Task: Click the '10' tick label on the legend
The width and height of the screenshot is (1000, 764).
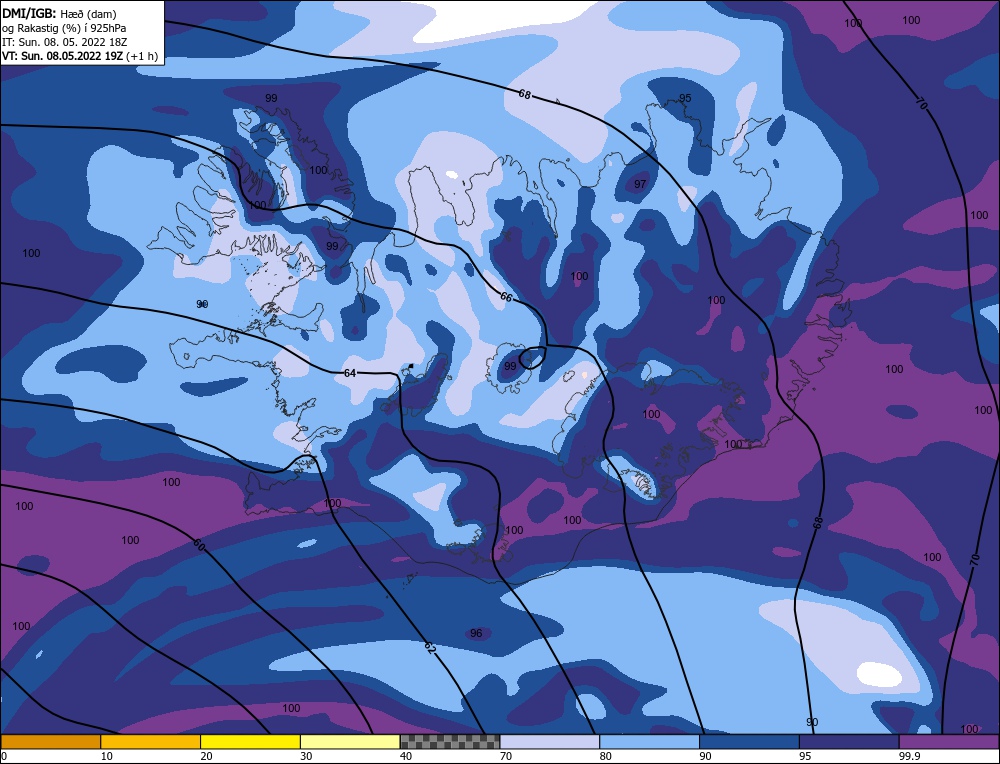Action: [107, 756]
